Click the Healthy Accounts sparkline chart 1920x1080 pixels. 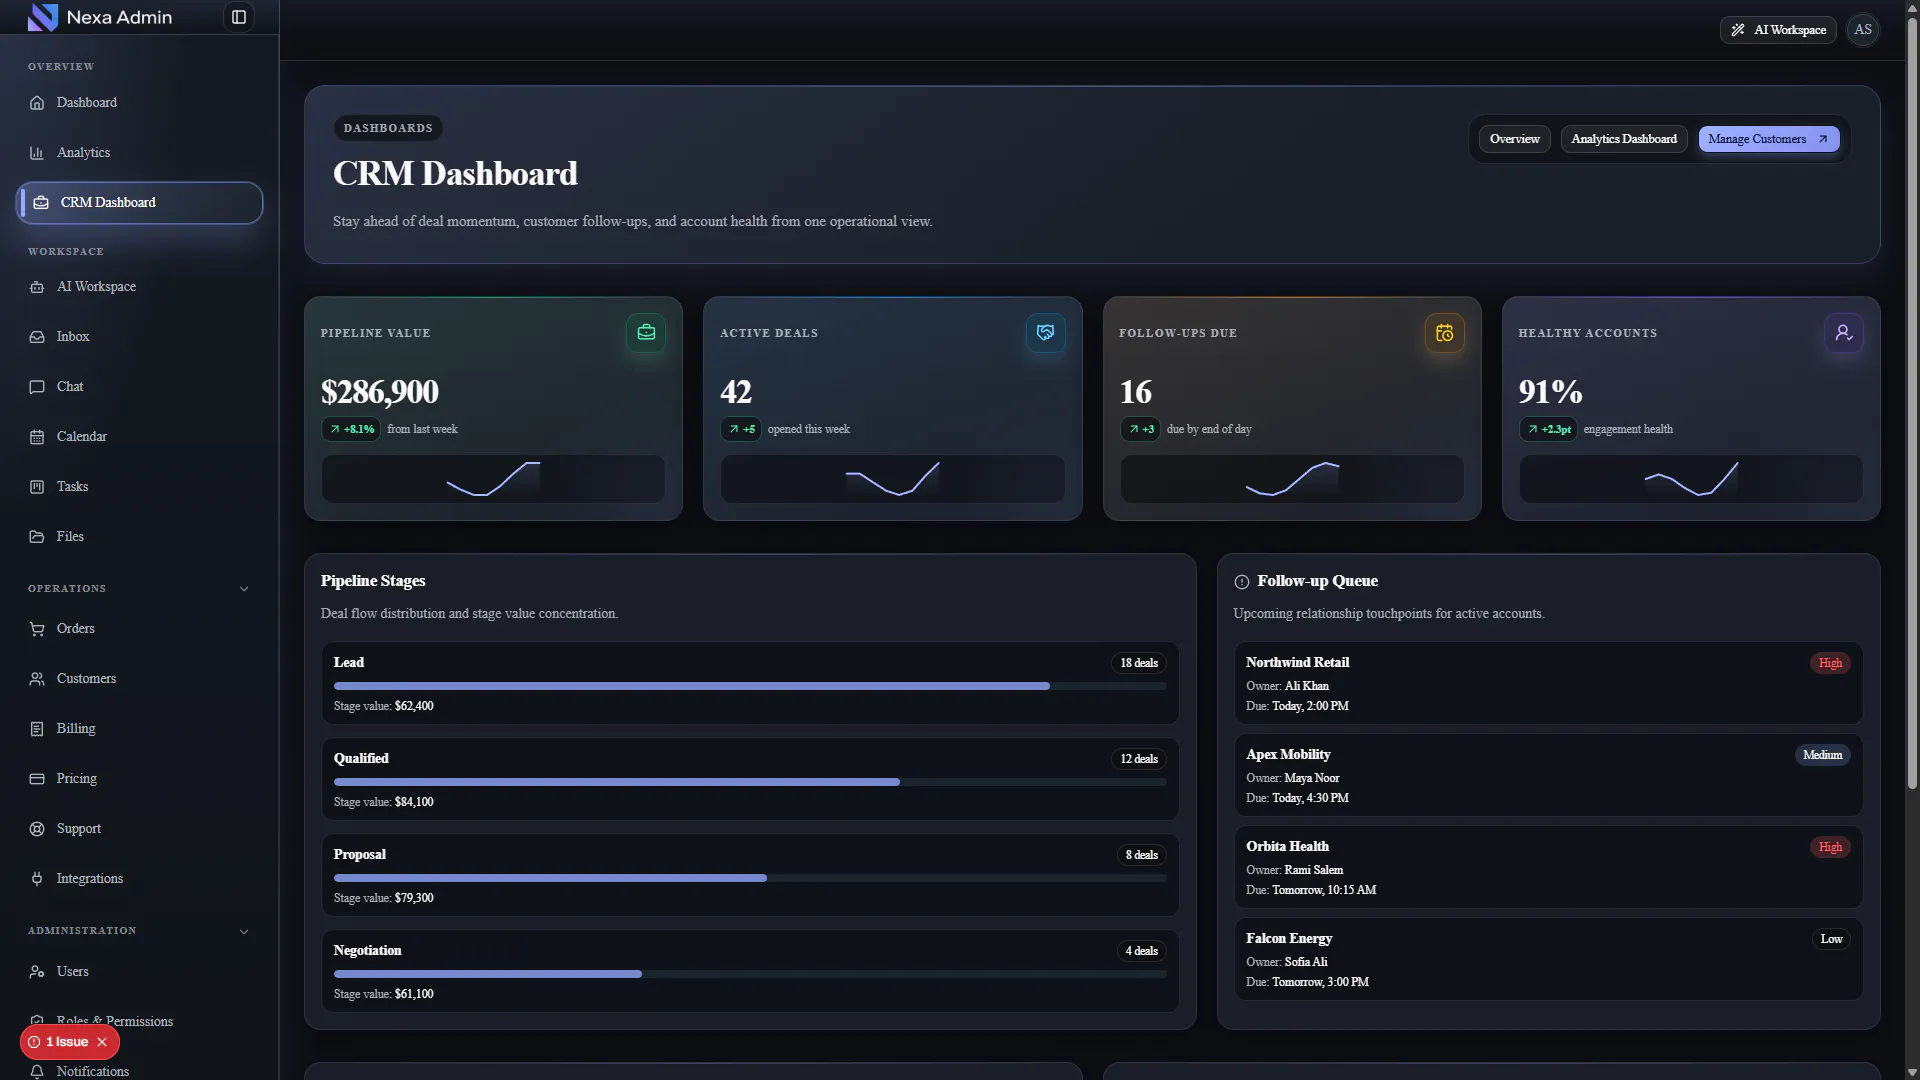click(x=1691, y=479)
